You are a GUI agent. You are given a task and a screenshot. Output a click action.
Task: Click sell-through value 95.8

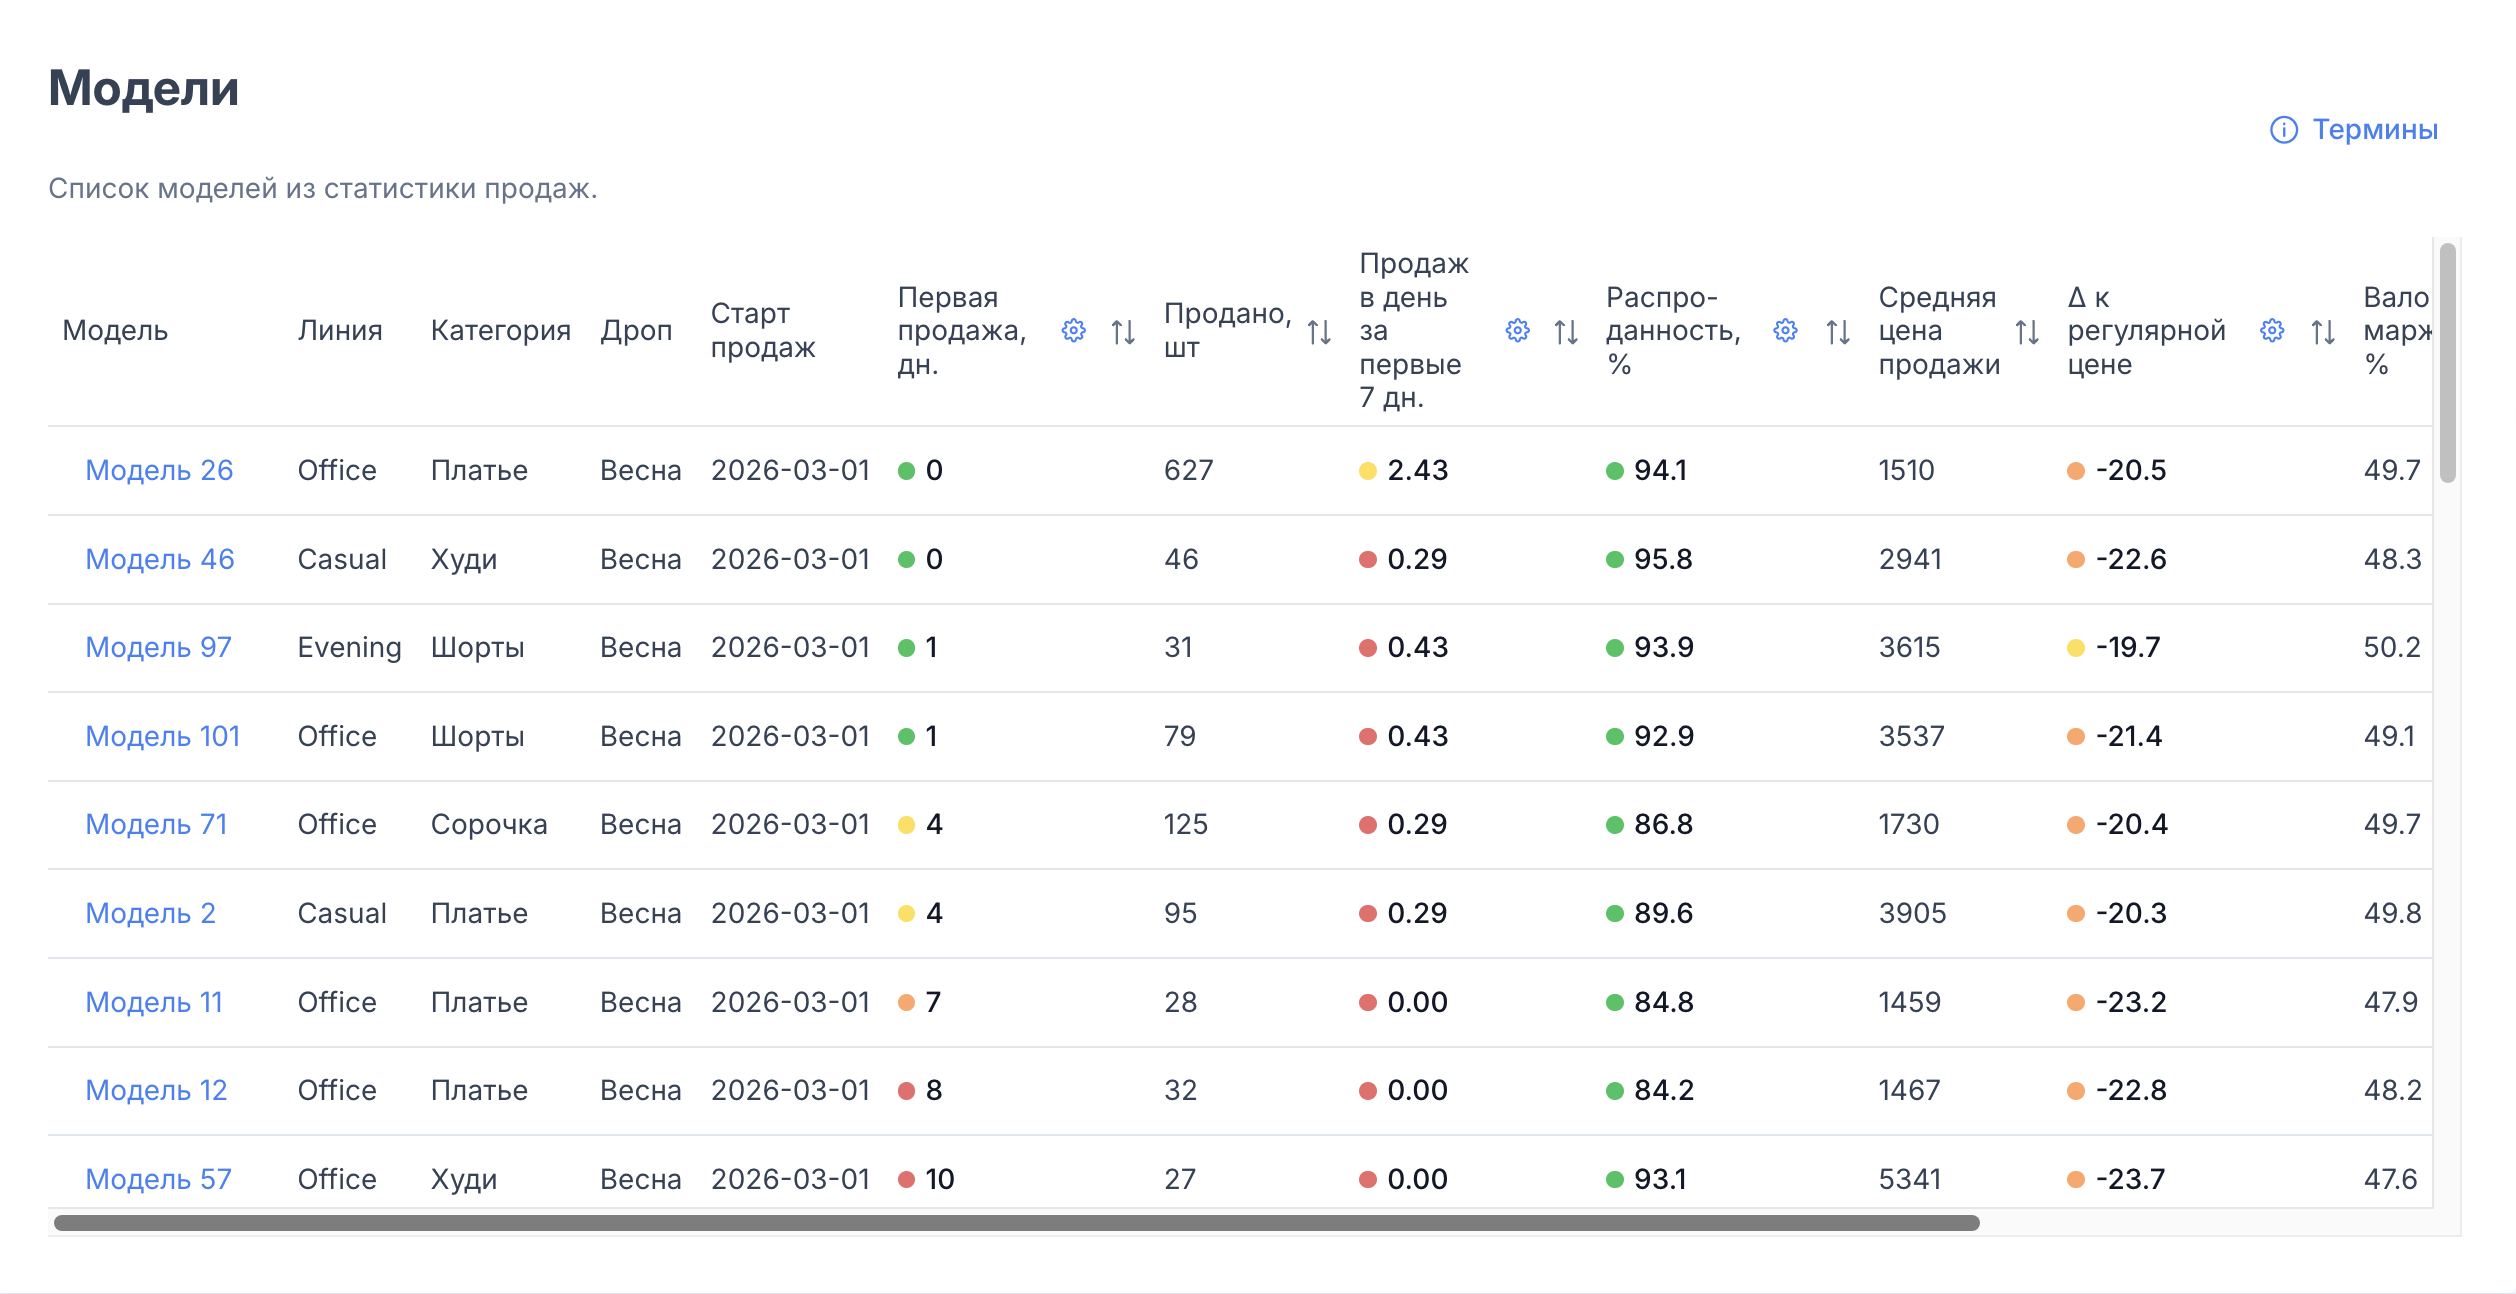1663,559
